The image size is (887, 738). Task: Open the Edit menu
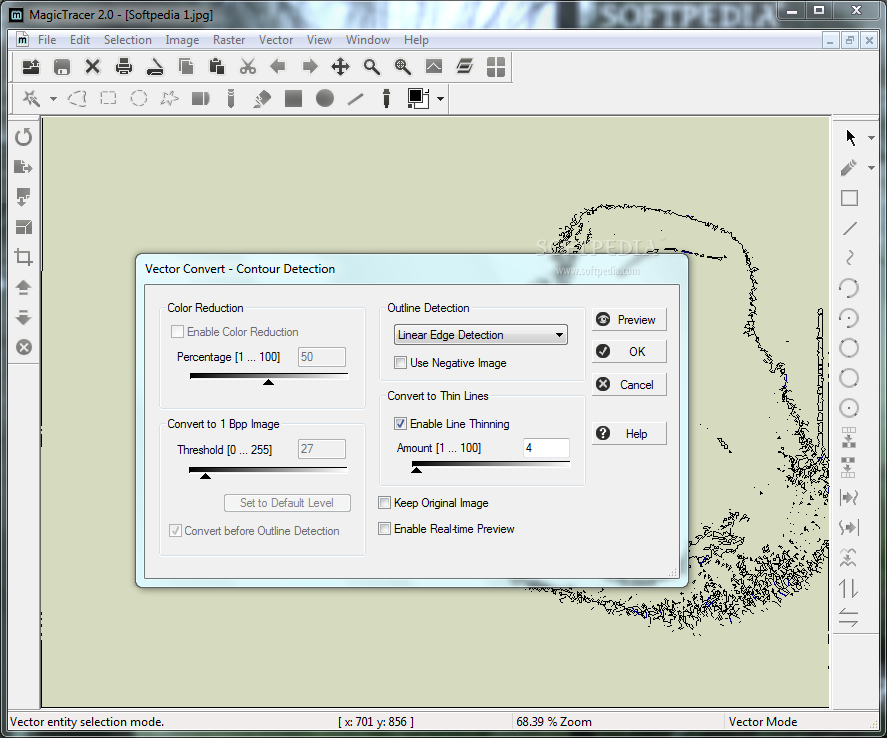(80, 40)
